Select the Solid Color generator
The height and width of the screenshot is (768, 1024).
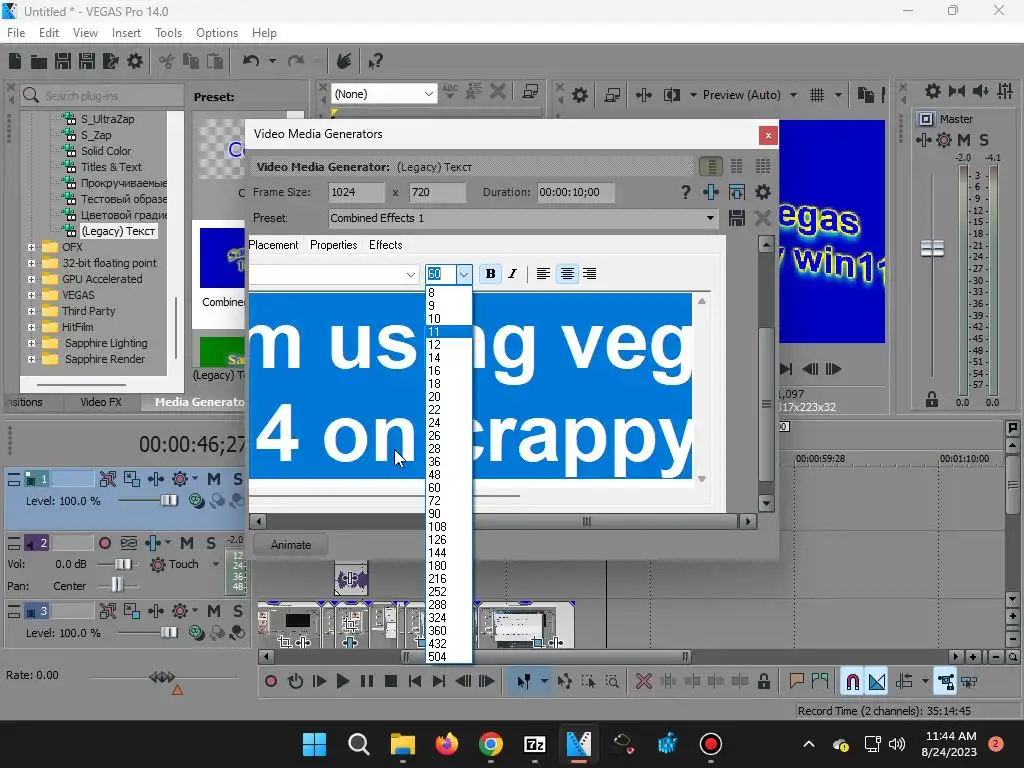pos(106,151)
